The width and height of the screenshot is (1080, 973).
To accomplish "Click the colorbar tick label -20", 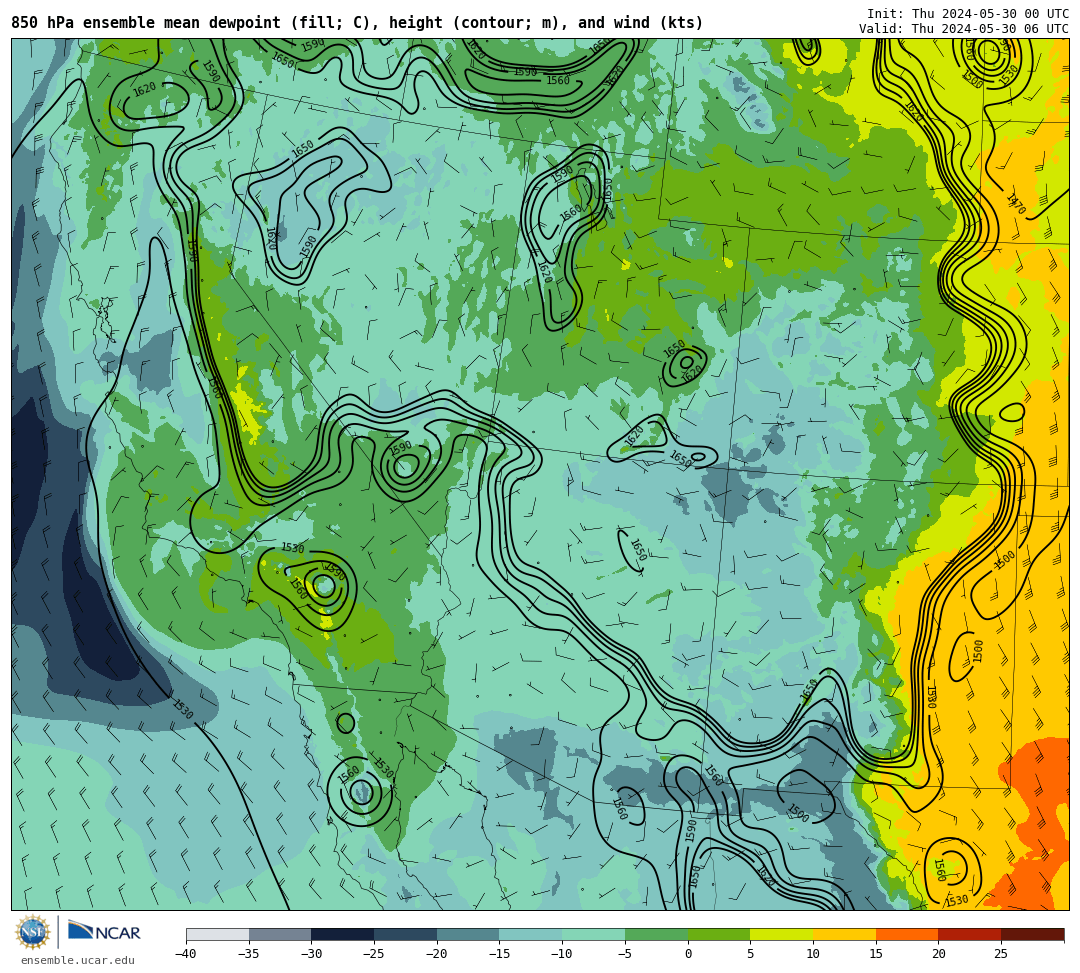I will [x=437, y=954].
